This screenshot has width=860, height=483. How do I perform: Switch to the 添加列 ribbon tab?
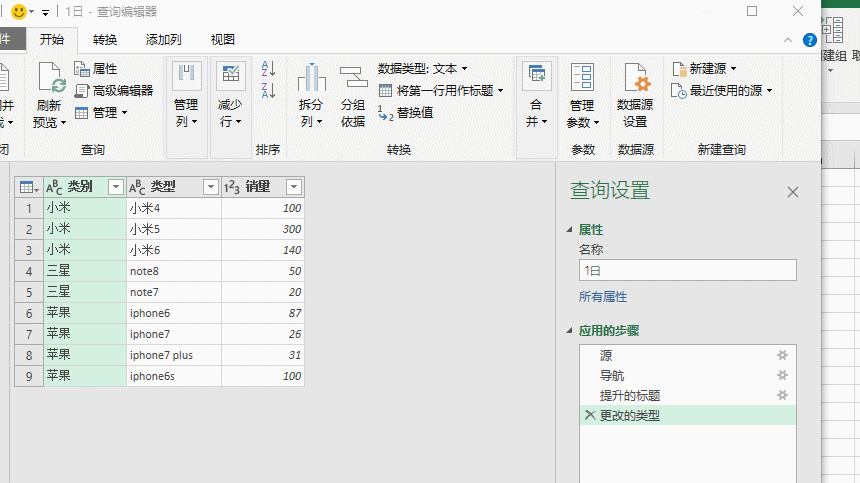click(163, 39)
